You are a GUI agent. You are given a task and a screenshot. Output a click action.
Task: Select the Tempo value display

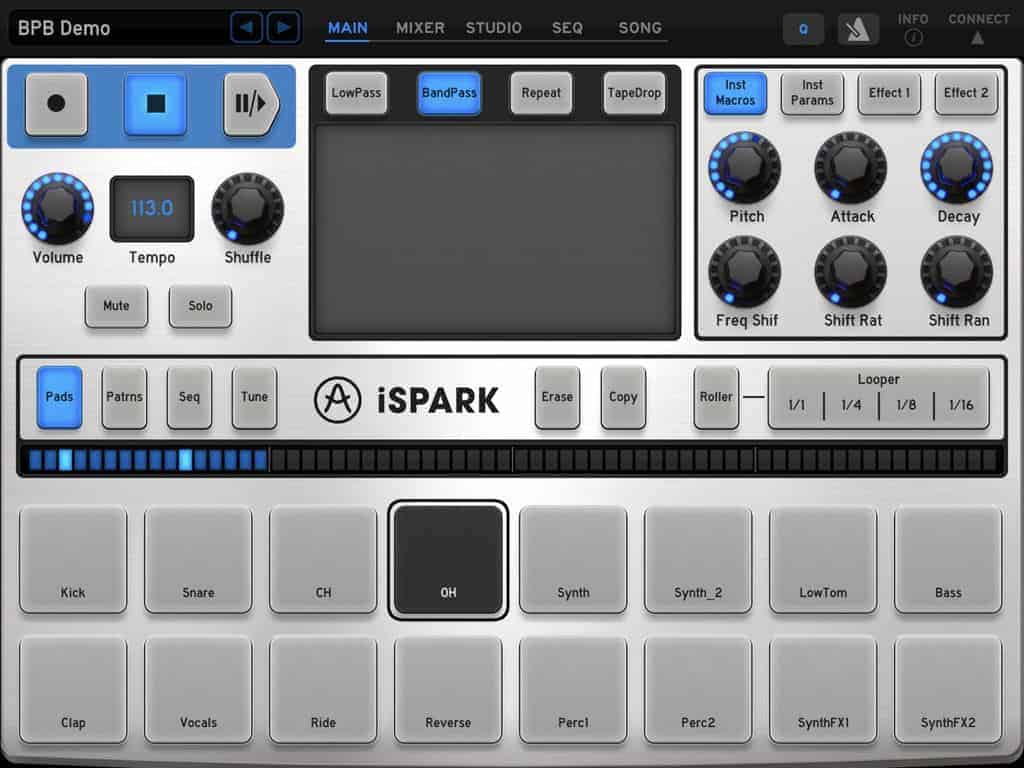coord(152,208)
